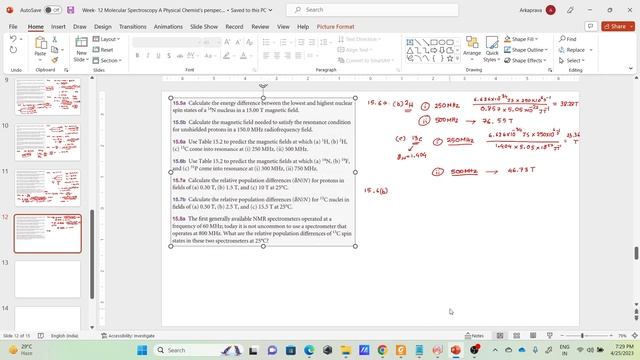Click in the title bar Search box
The image size is (640, 360).
(x=372, y=10)
